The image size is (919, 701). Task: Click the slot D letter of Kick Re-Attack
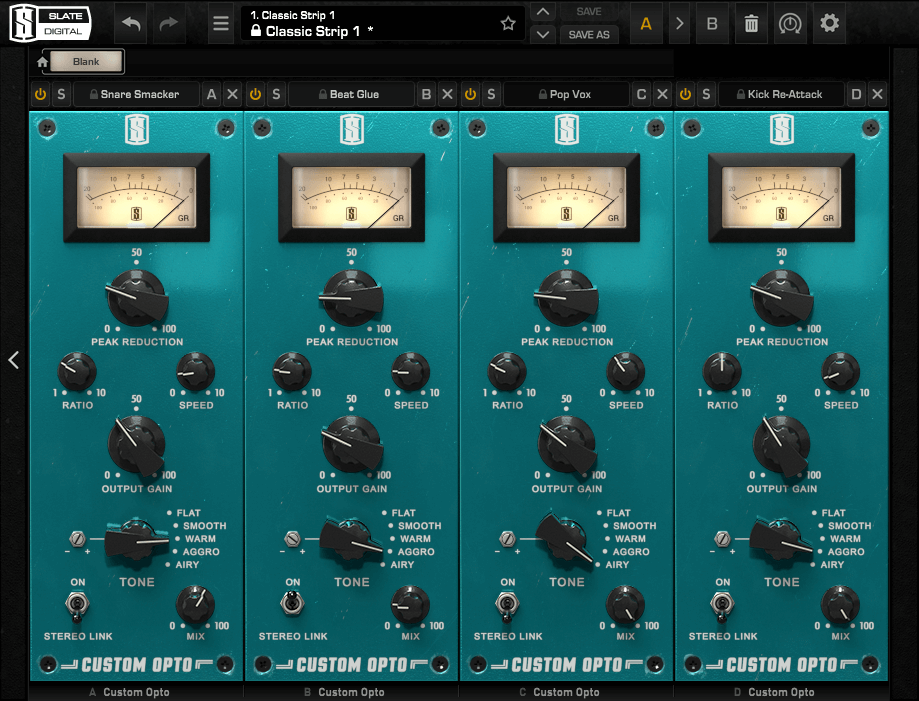coord(856,94)
